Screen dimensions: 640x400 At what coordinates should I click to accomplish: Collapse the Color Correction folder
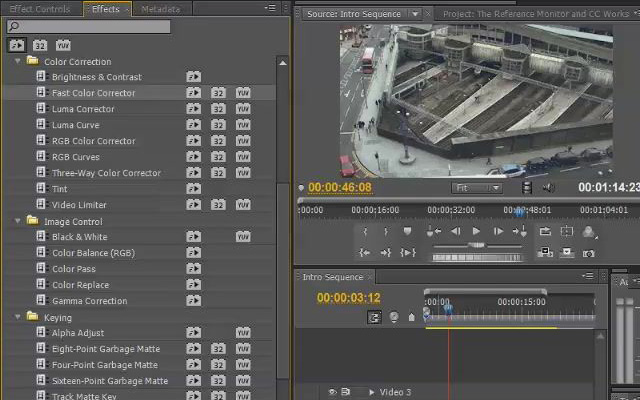18,61
